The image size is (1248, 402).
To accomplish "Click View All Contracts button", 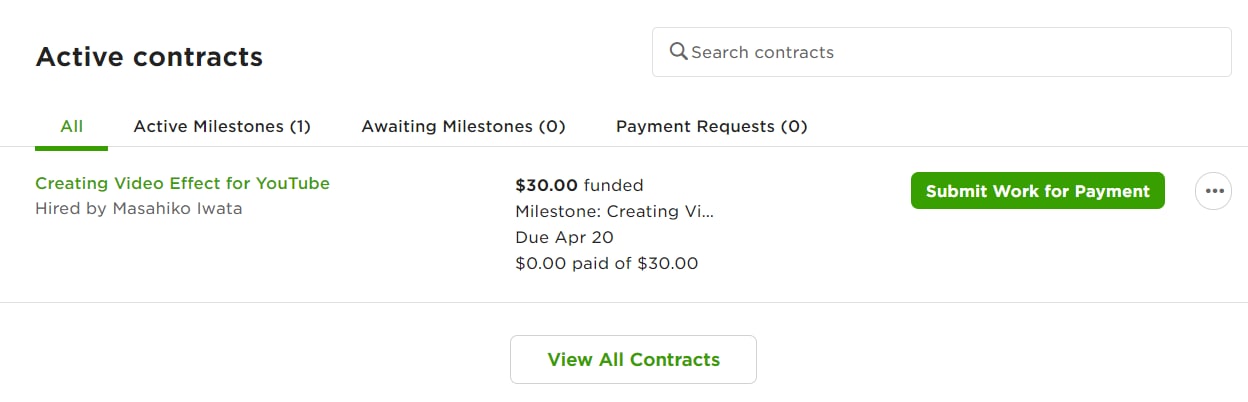I will (633, 359).
